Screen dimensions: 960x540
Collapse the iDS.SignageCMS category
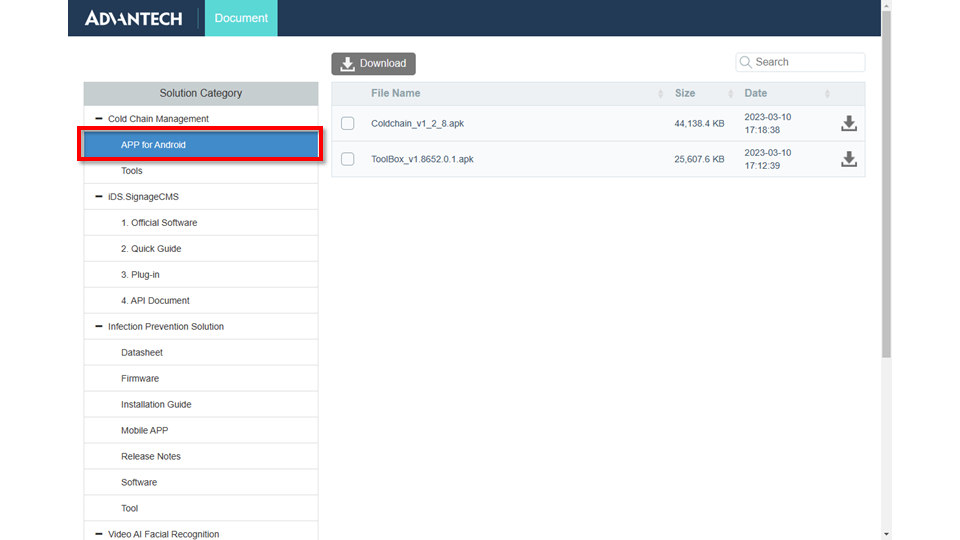(x=99, y=197)
